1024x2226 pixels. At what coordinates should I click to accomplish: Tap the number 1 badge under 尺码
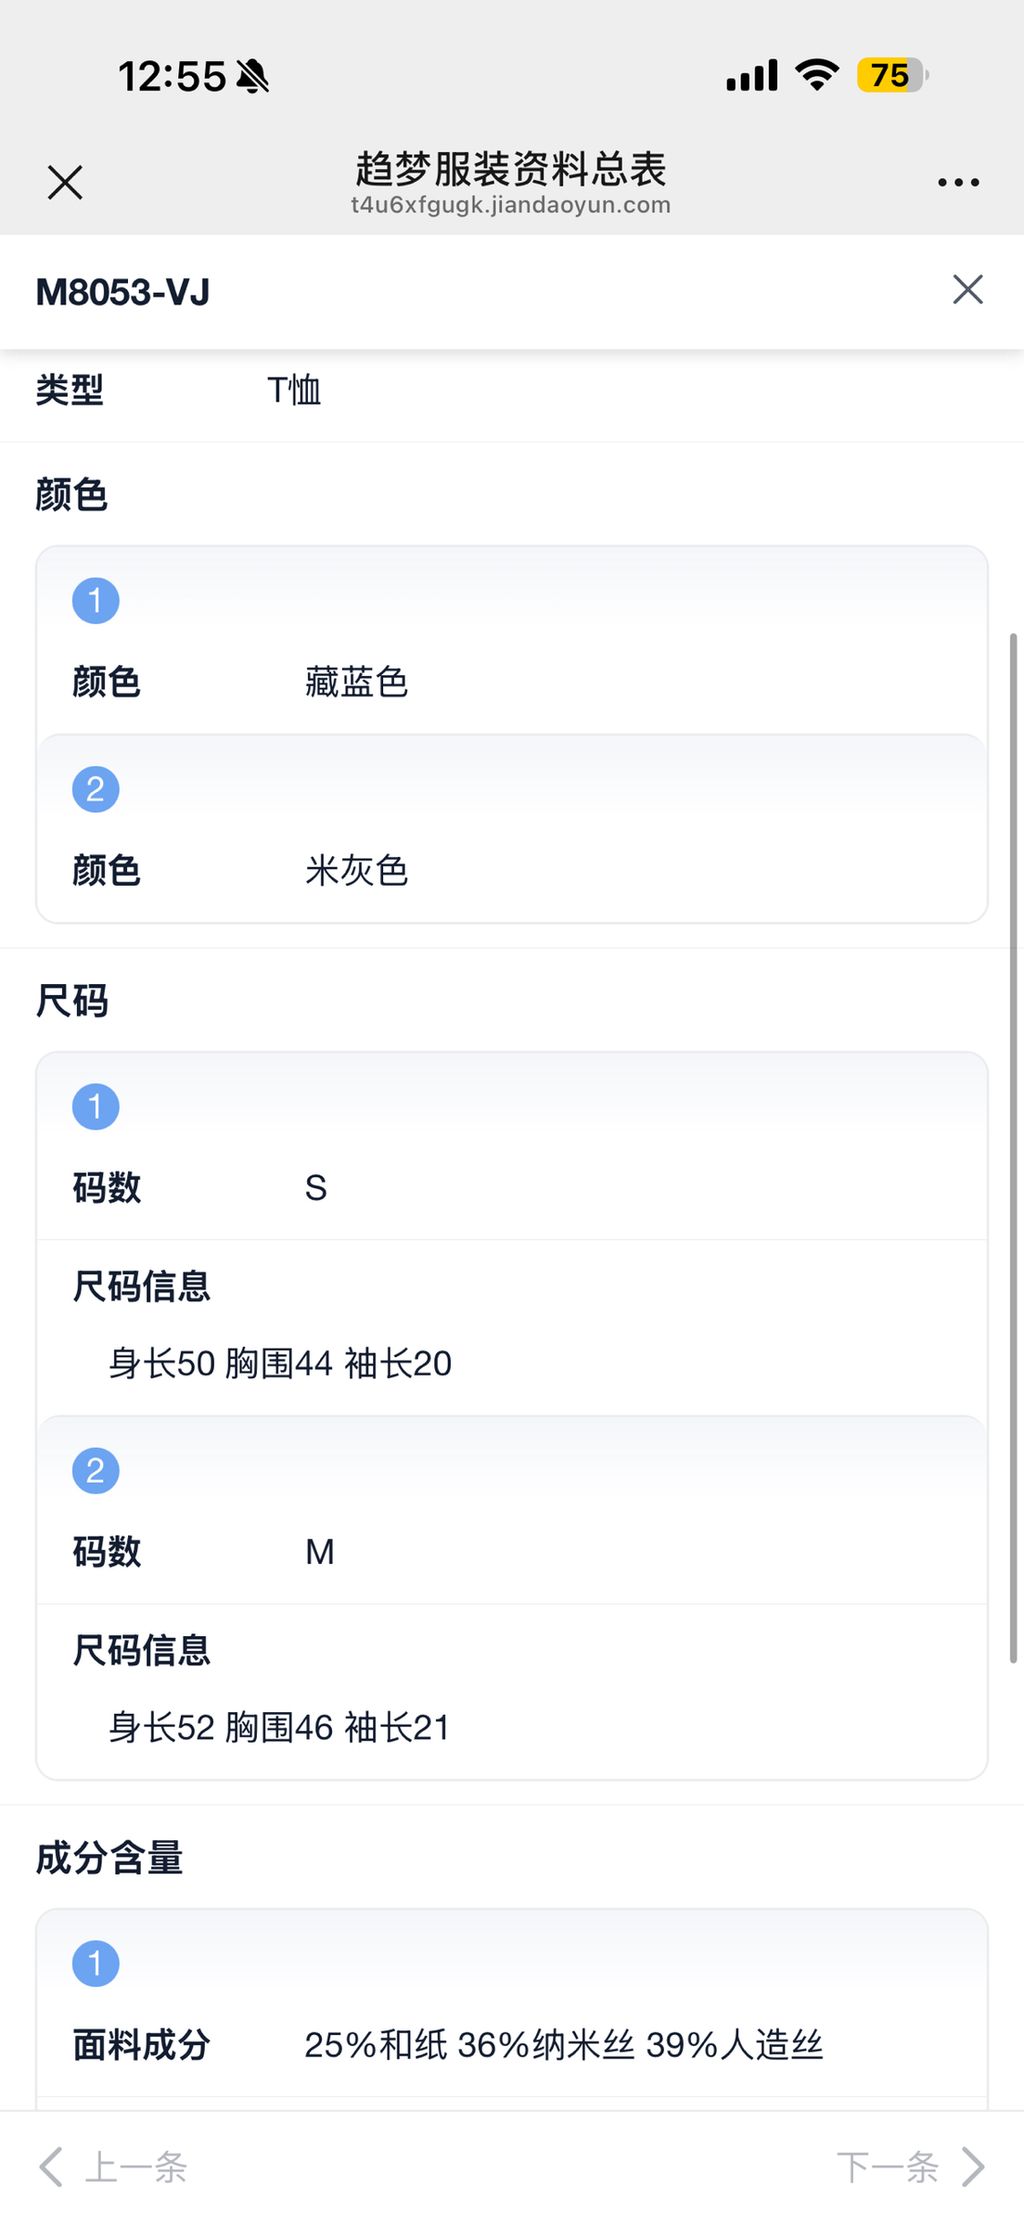pos(96,1107)
